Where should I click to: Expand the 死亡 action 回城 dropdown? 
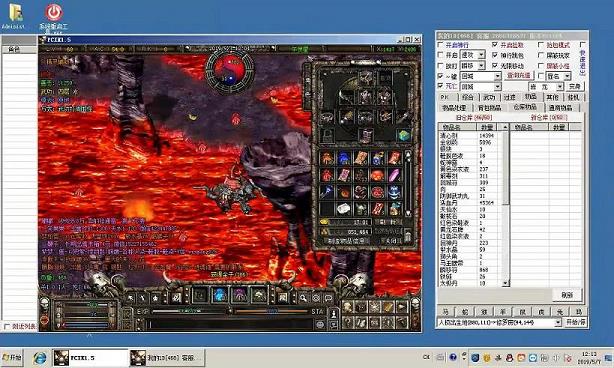(x=481, y=86)
